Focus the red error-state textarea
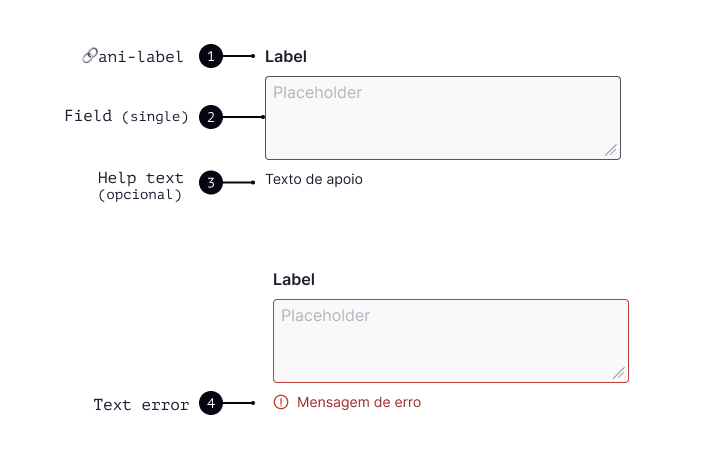 pyautogui.click(x=451, y=341)
